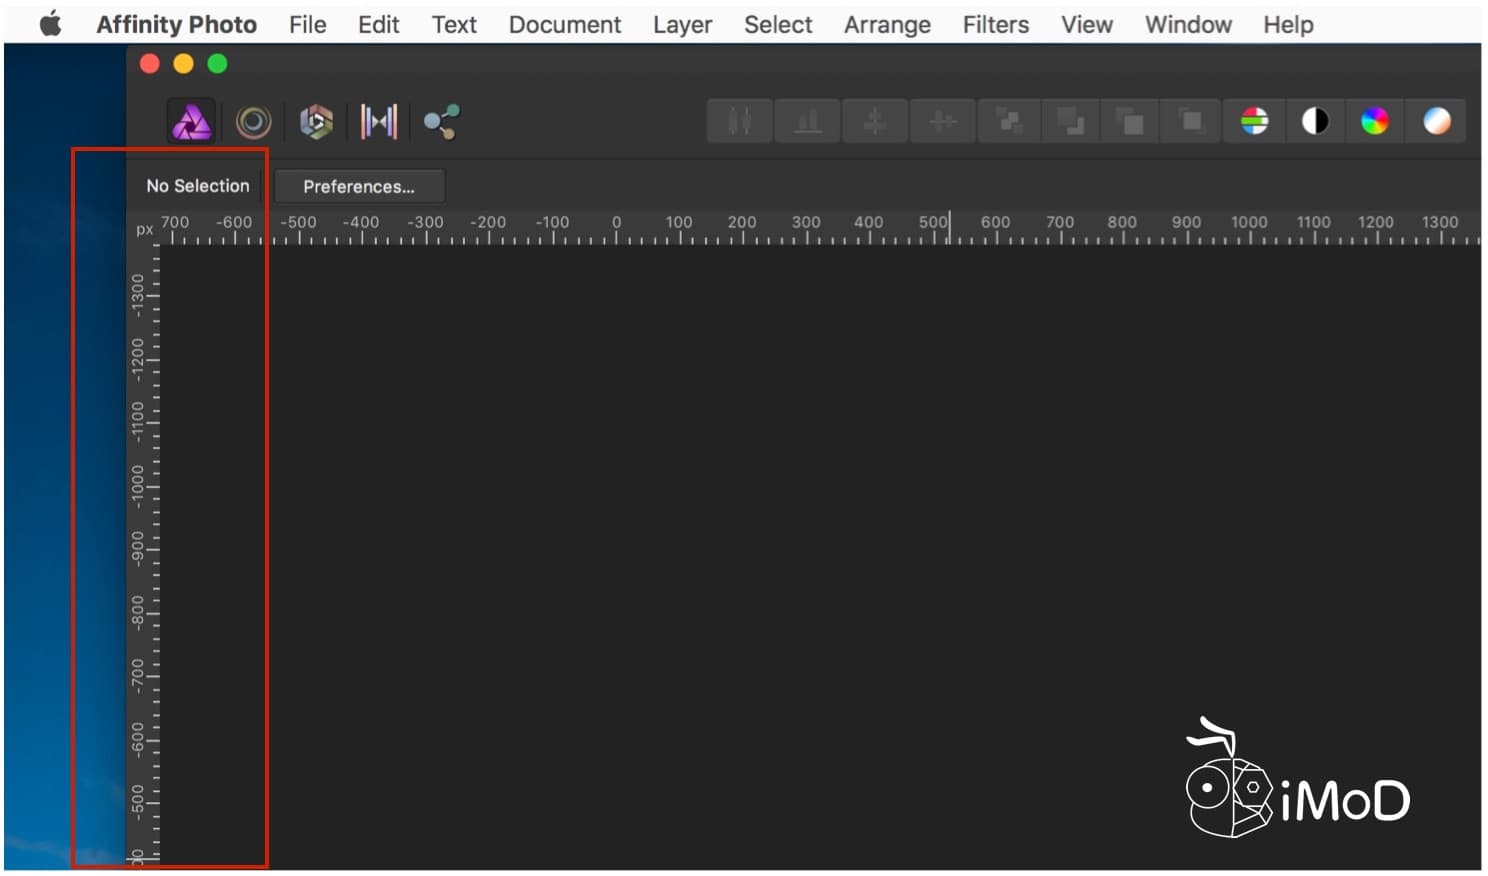Open the Select menu
This screenshot has height=876, width=1488.
(x=777, y=24)
